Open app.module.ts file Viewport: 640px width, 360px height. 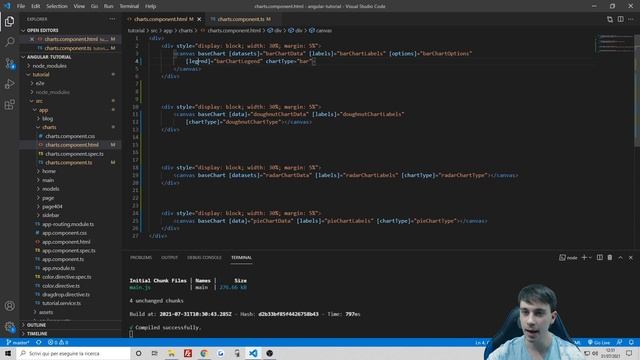tap(58, 268)
